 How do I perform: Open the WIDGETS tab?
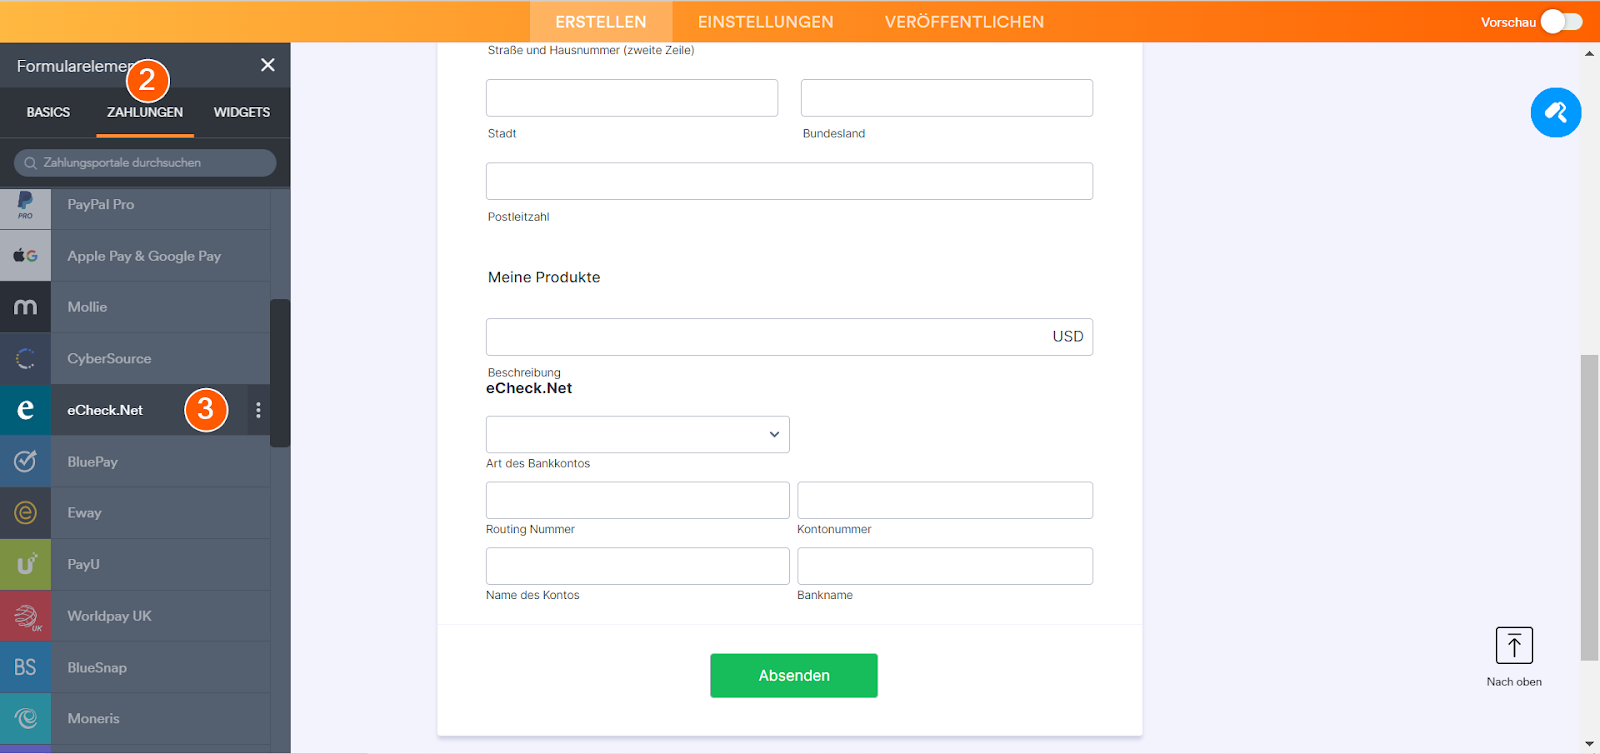242,113
